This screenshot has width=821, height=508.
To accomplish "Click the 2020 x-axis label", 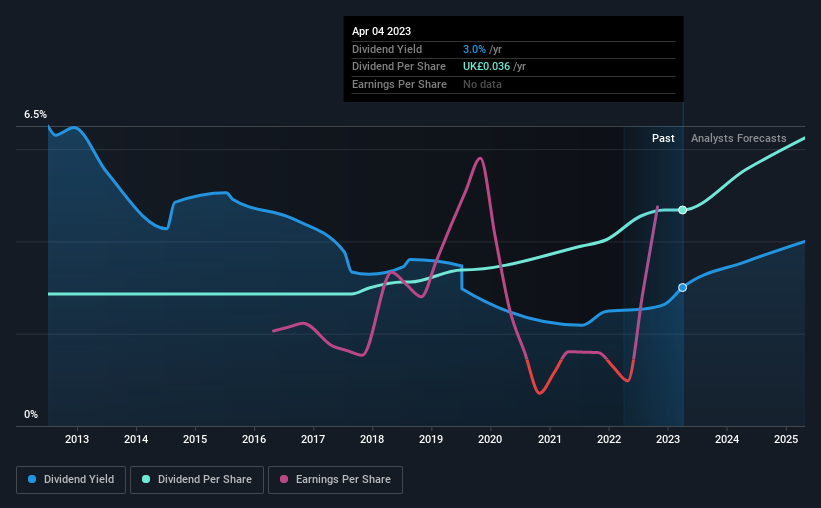I will click(x=490, y=439).
